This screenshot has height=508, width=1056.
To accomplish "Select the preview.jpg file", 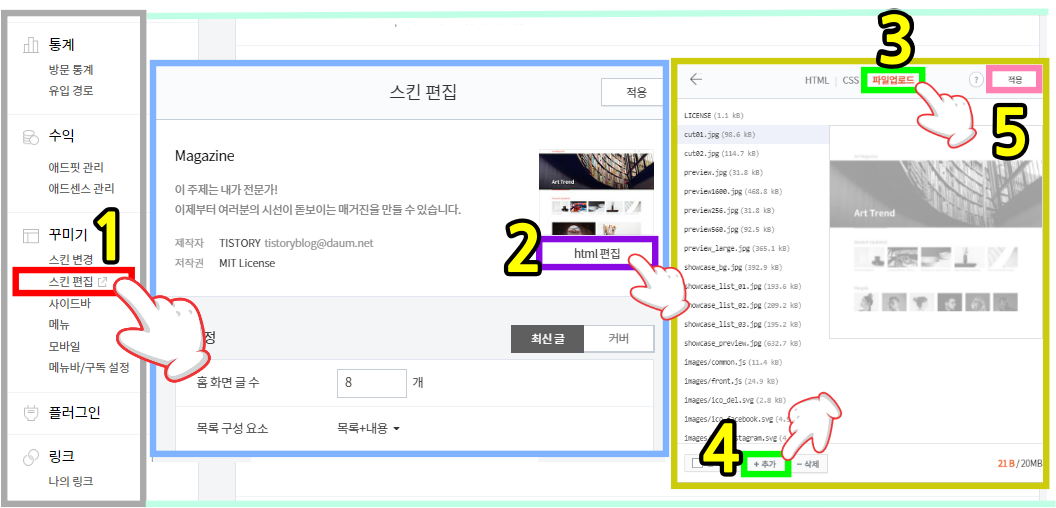I will pyautogui.click(x=723, y=172).
